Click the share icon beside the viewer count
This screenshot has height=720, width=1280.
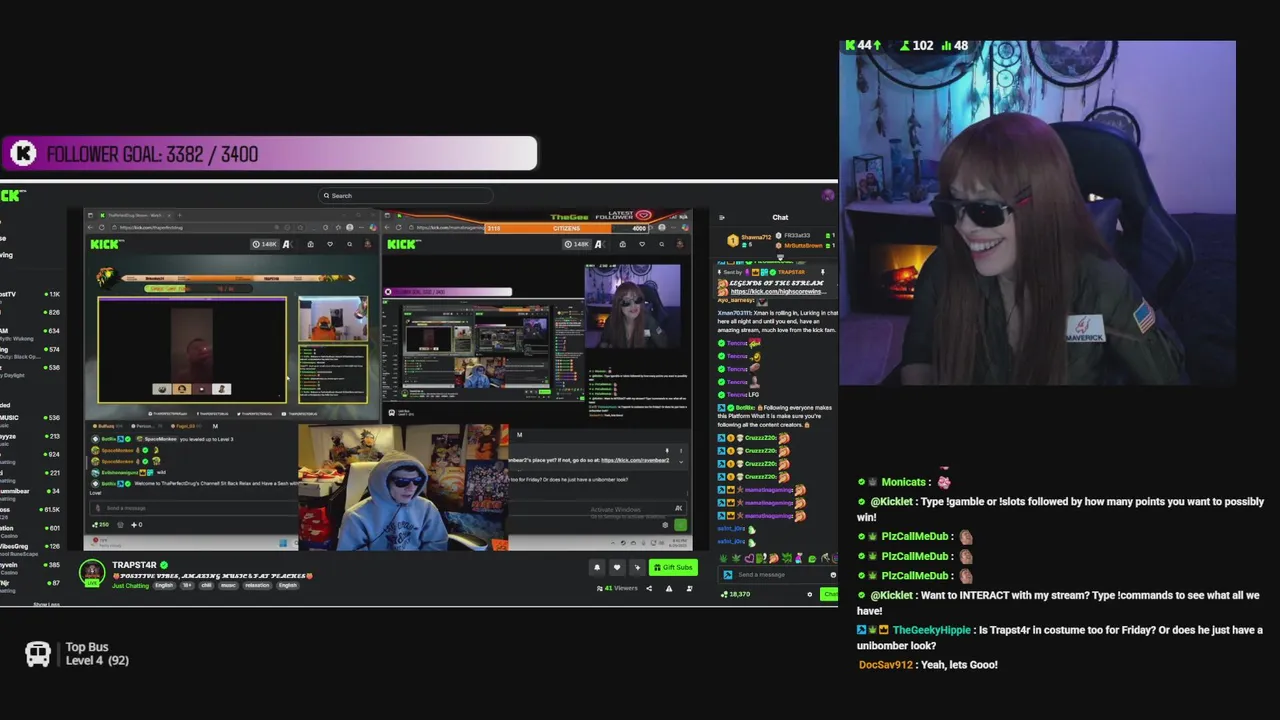[648, 588]
